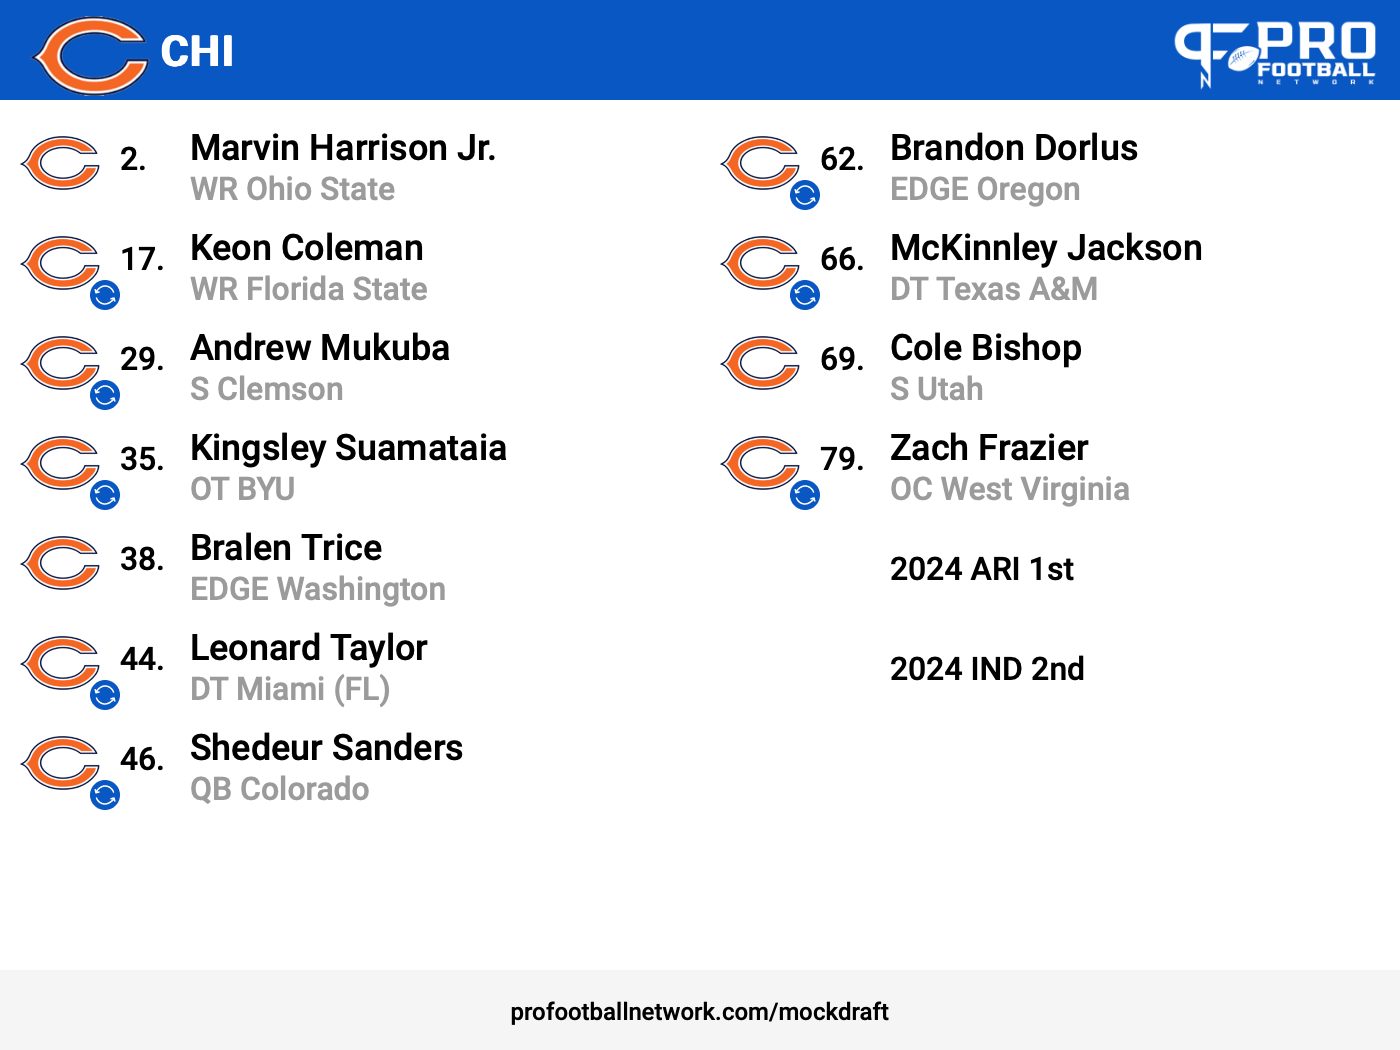This screenshot has height=1050, width=1400.
Task: Click the large Bears logo in header
Action: coord(90,55)
